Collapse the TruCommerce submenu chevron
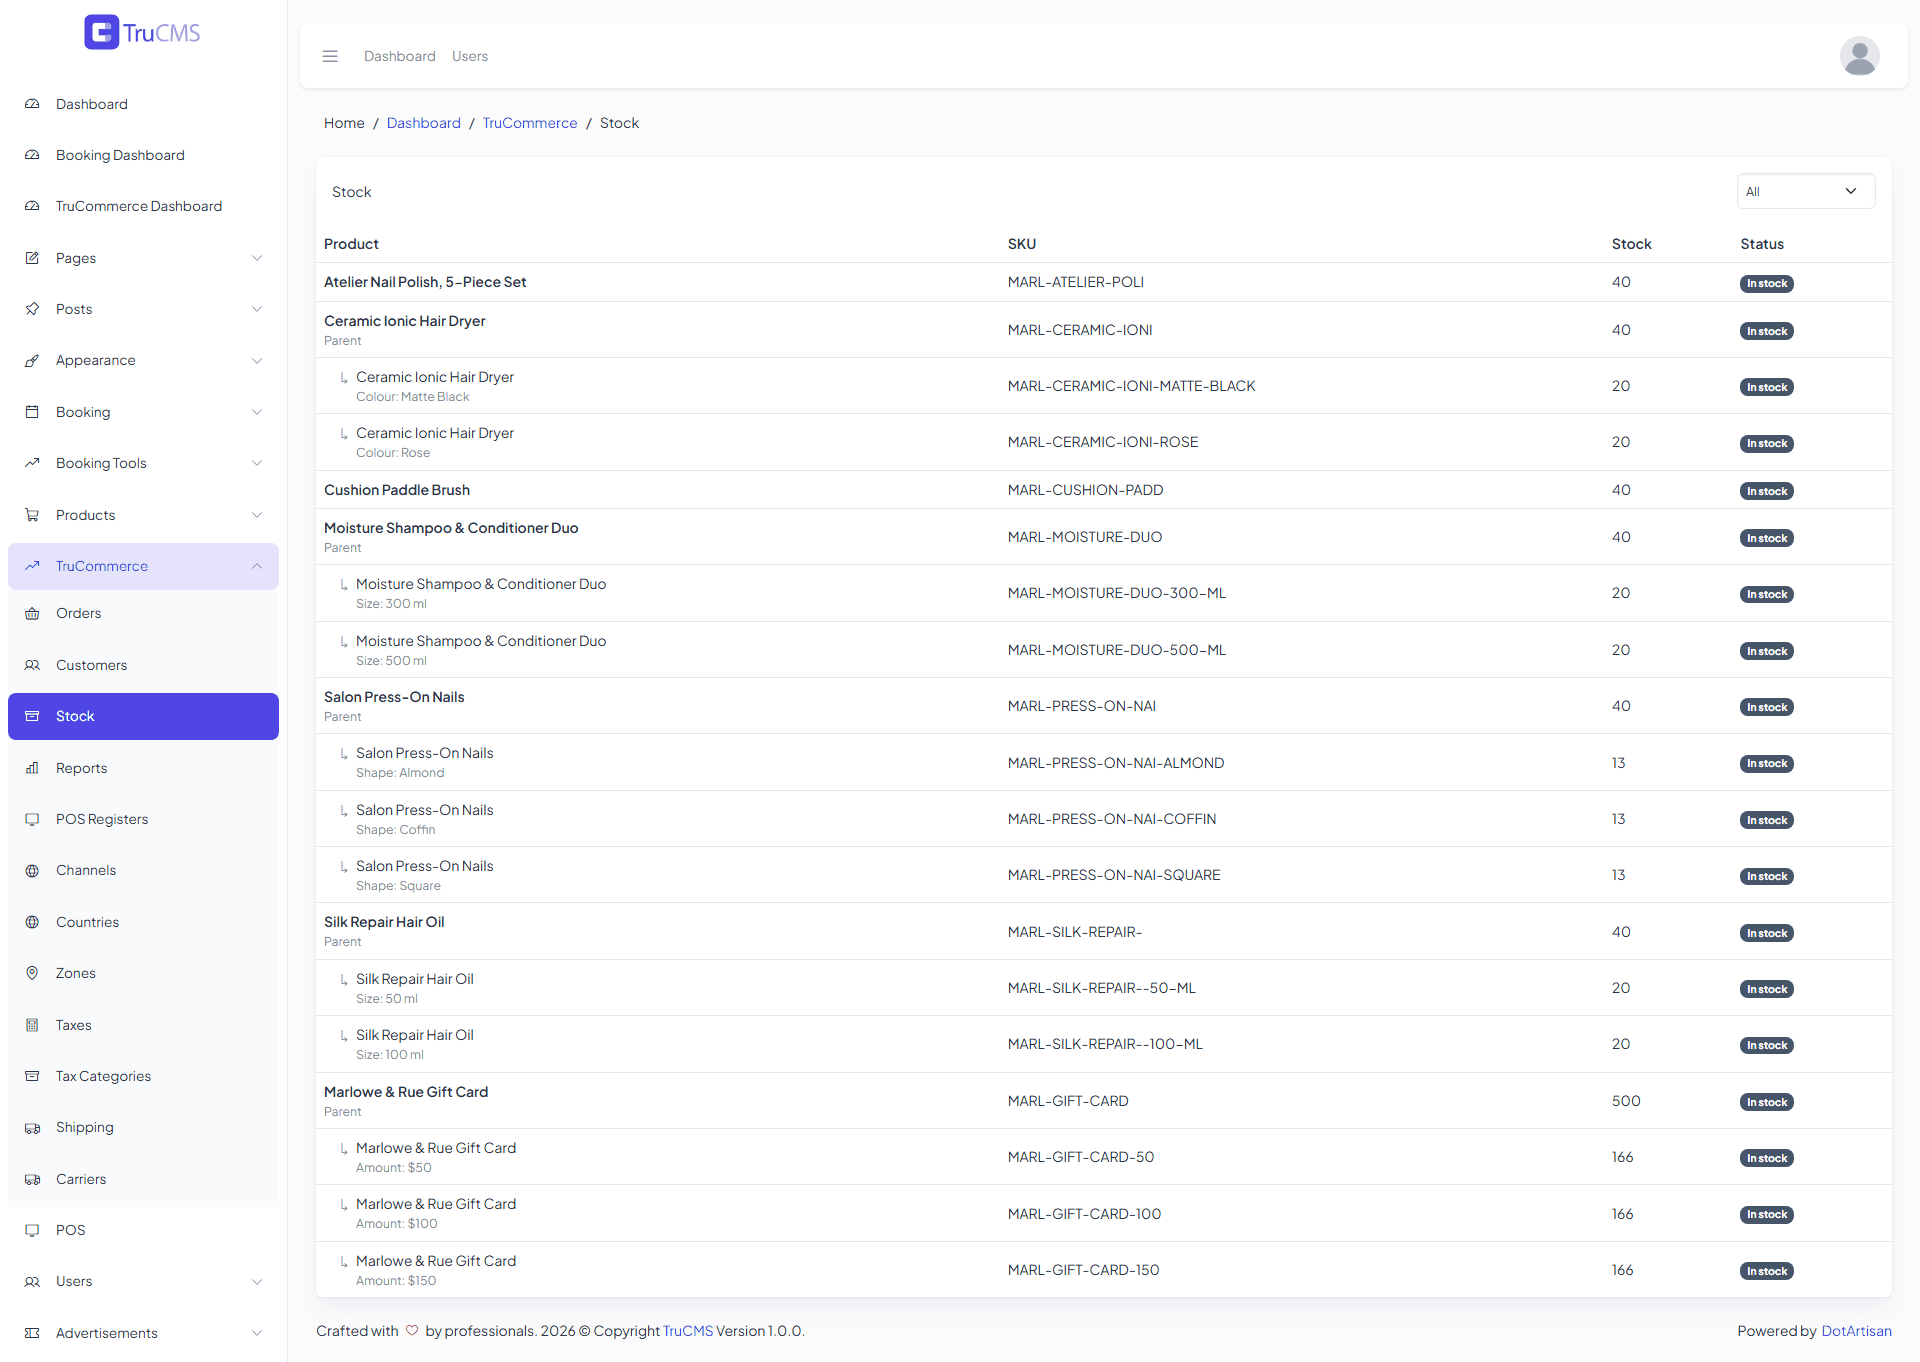The image size is (1920, 1362). (257, 566)
